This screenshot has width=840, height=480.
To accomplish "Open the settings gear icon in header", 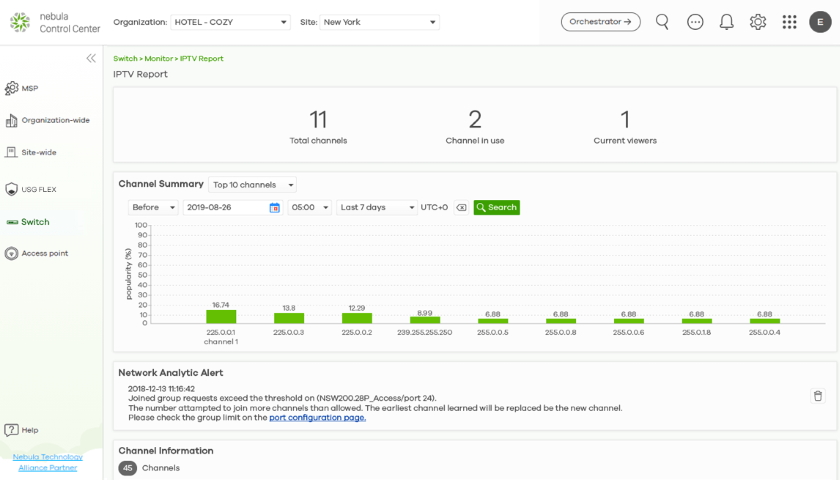I will pyautogui.click(x=758, y=22).
